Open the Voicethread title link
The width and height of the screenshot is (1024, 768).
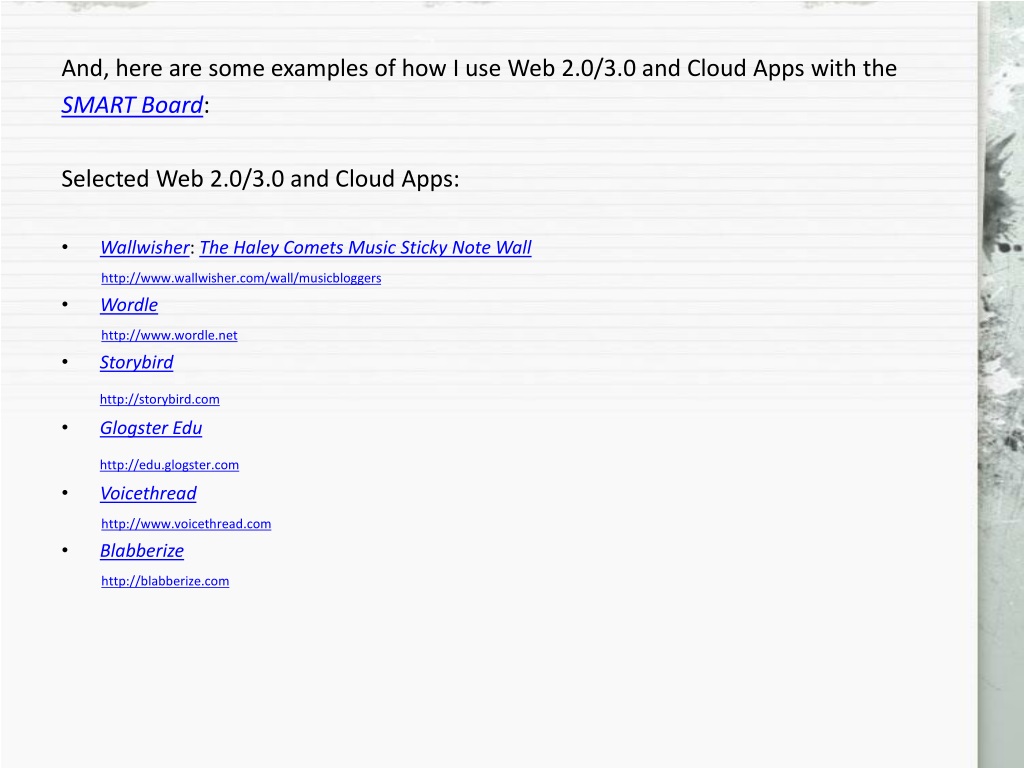click(x=148, y=494)
